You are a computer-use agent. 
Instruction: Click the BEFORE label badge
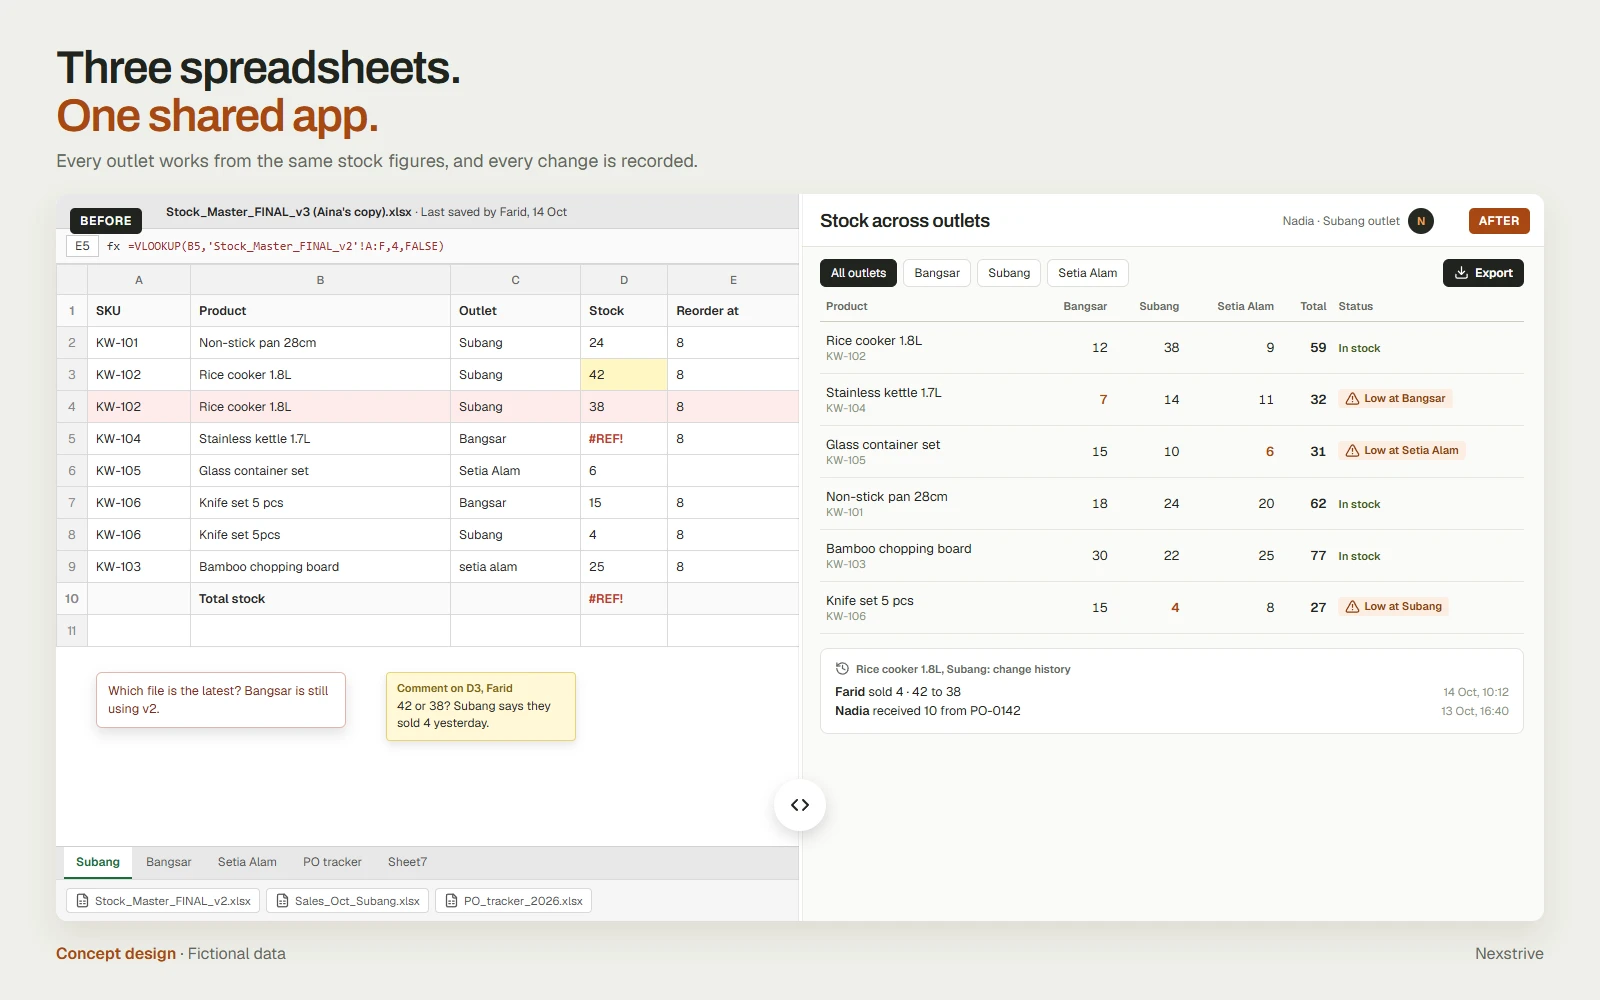pyautogui.click(x=106, y=221)
